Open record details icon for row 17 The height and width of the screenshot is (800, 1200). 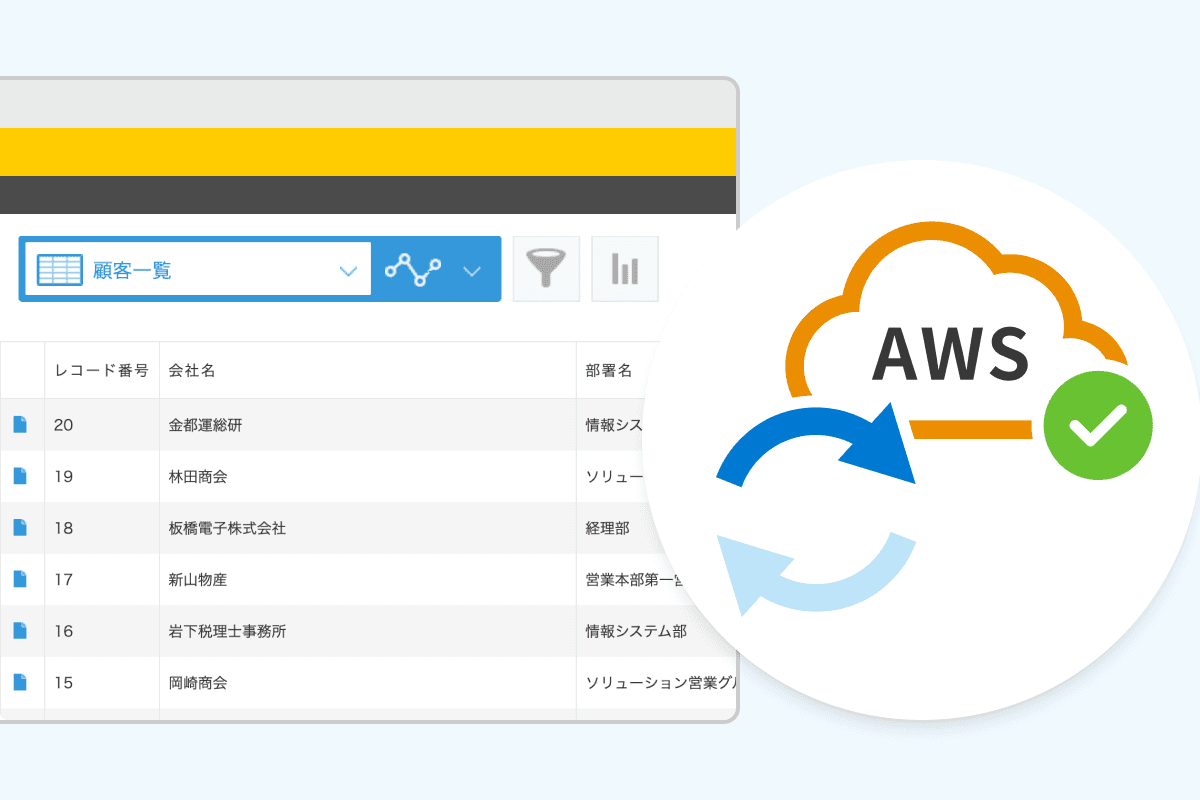(20, 579)
